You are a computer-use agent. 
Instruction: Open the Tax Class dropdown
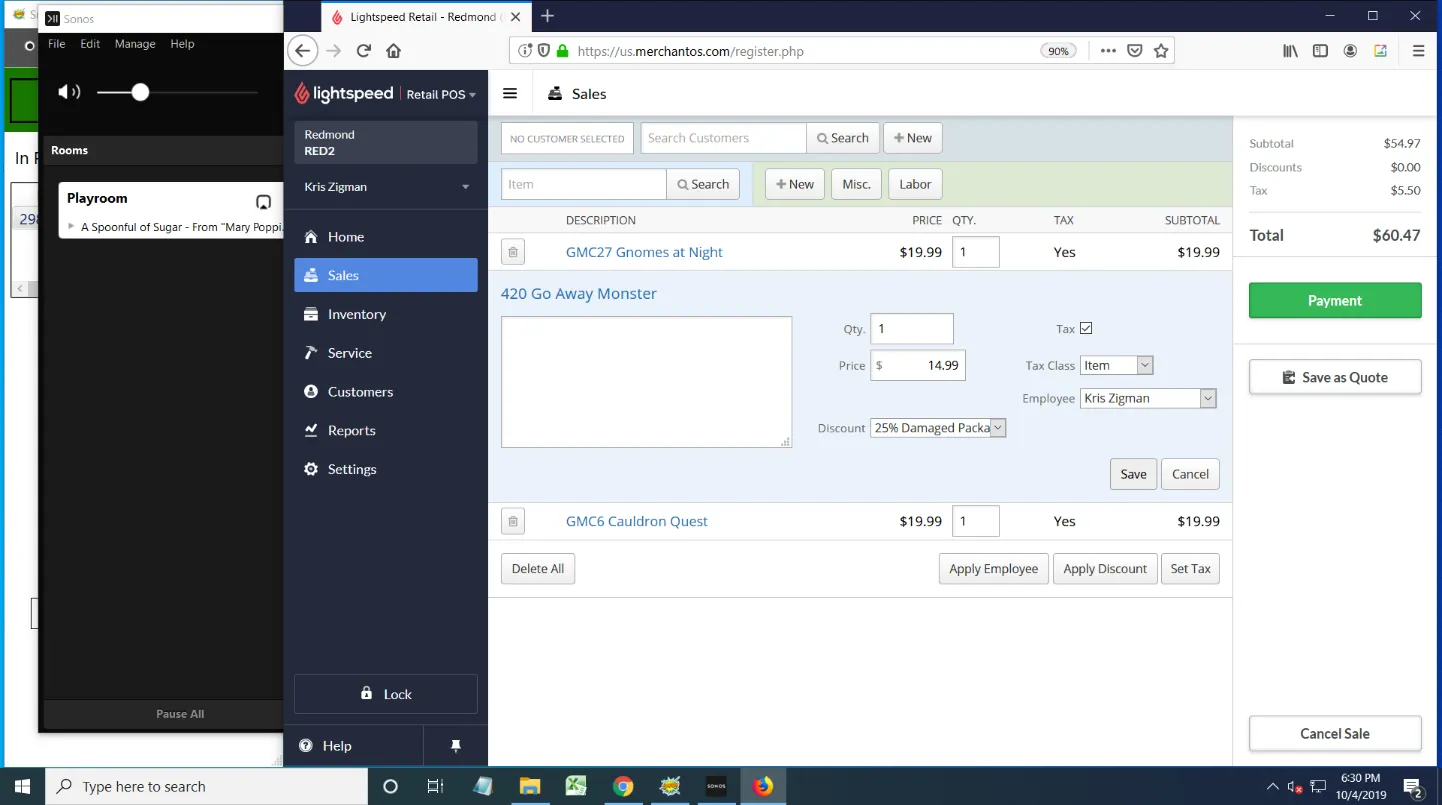pos(1117,366)
